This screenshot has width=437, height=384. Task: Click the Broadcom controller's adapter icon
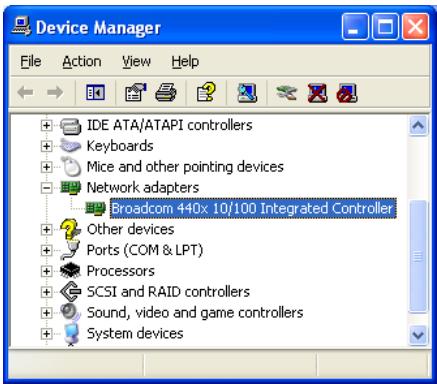point(96,208)
